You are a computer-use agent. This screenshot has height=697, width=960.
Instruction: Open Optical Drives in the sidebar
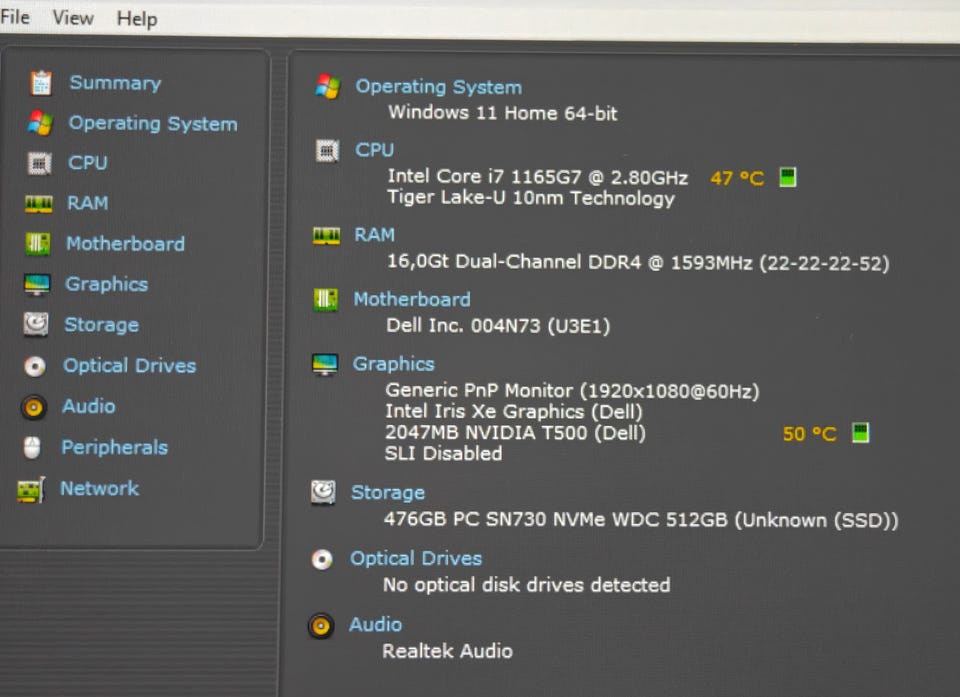point(129,366)
